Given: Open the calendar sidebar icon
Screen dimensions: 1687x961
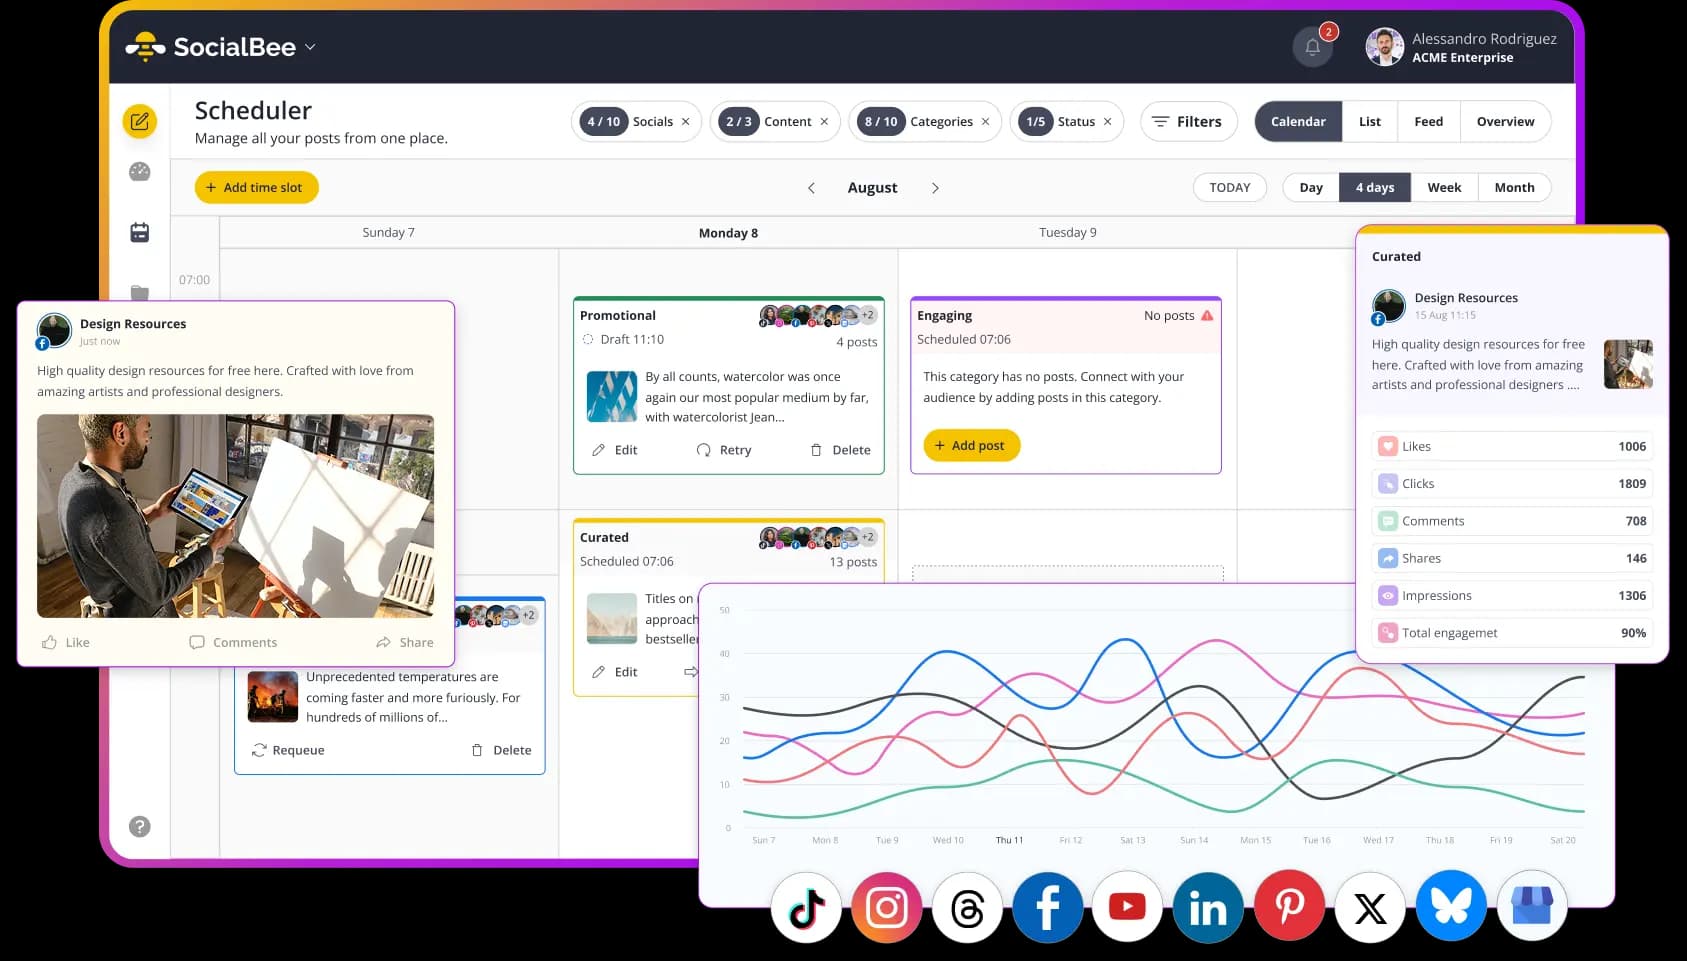Looking at the screenshot, I should [140, 232].
